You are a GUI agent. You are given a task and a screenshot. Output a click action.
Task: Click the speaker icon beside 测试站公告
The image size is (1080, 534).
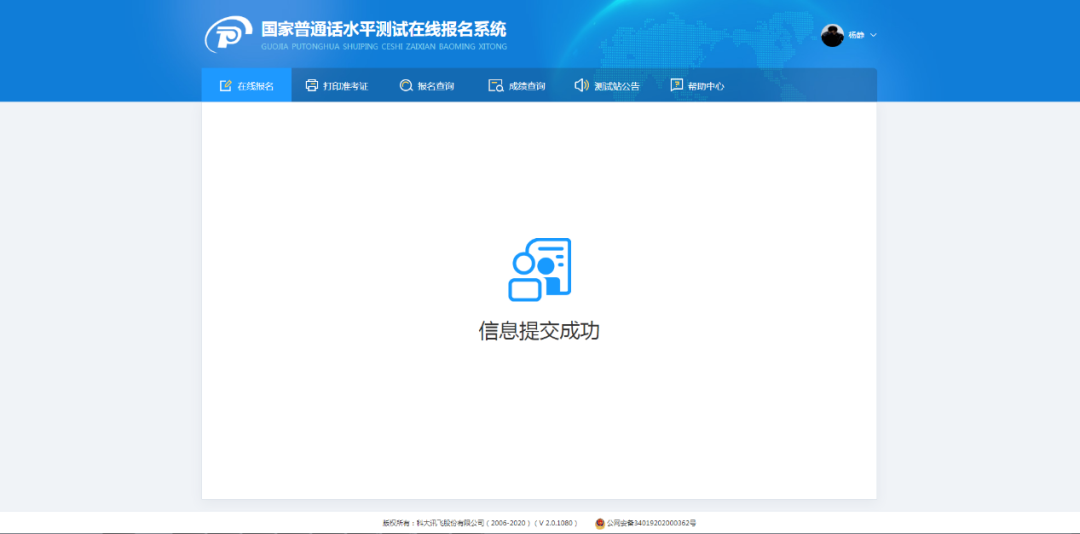click(581, 86)
